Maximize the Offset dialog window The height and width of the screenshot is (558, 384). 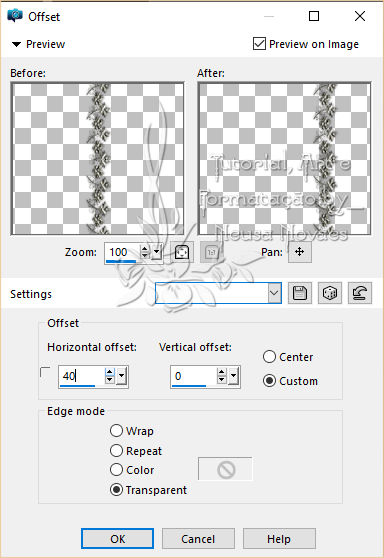coord(314,16)
